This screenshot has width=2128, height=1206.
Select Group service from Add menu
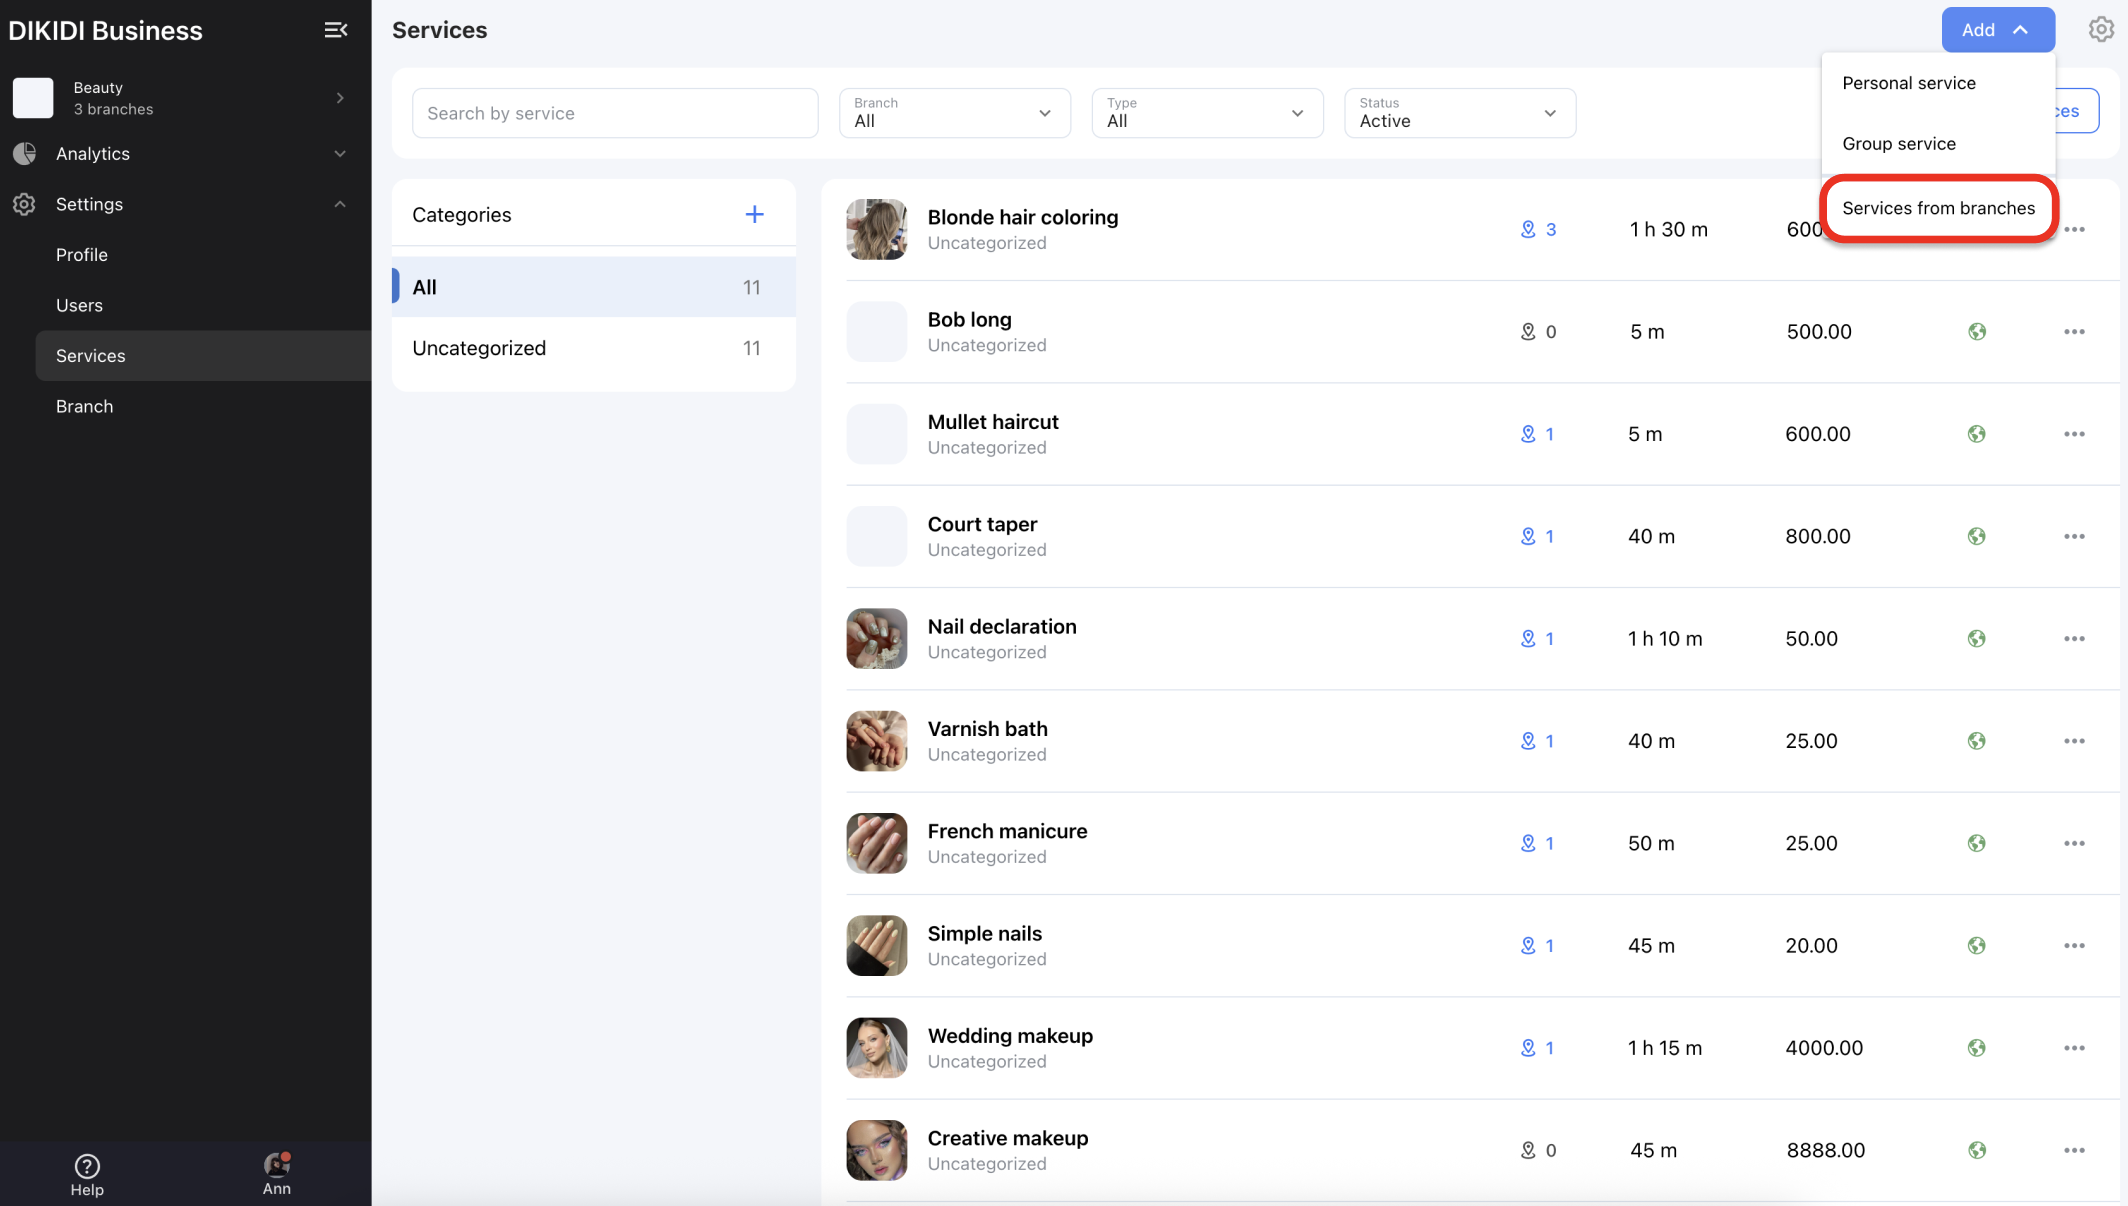(1898, 144)
